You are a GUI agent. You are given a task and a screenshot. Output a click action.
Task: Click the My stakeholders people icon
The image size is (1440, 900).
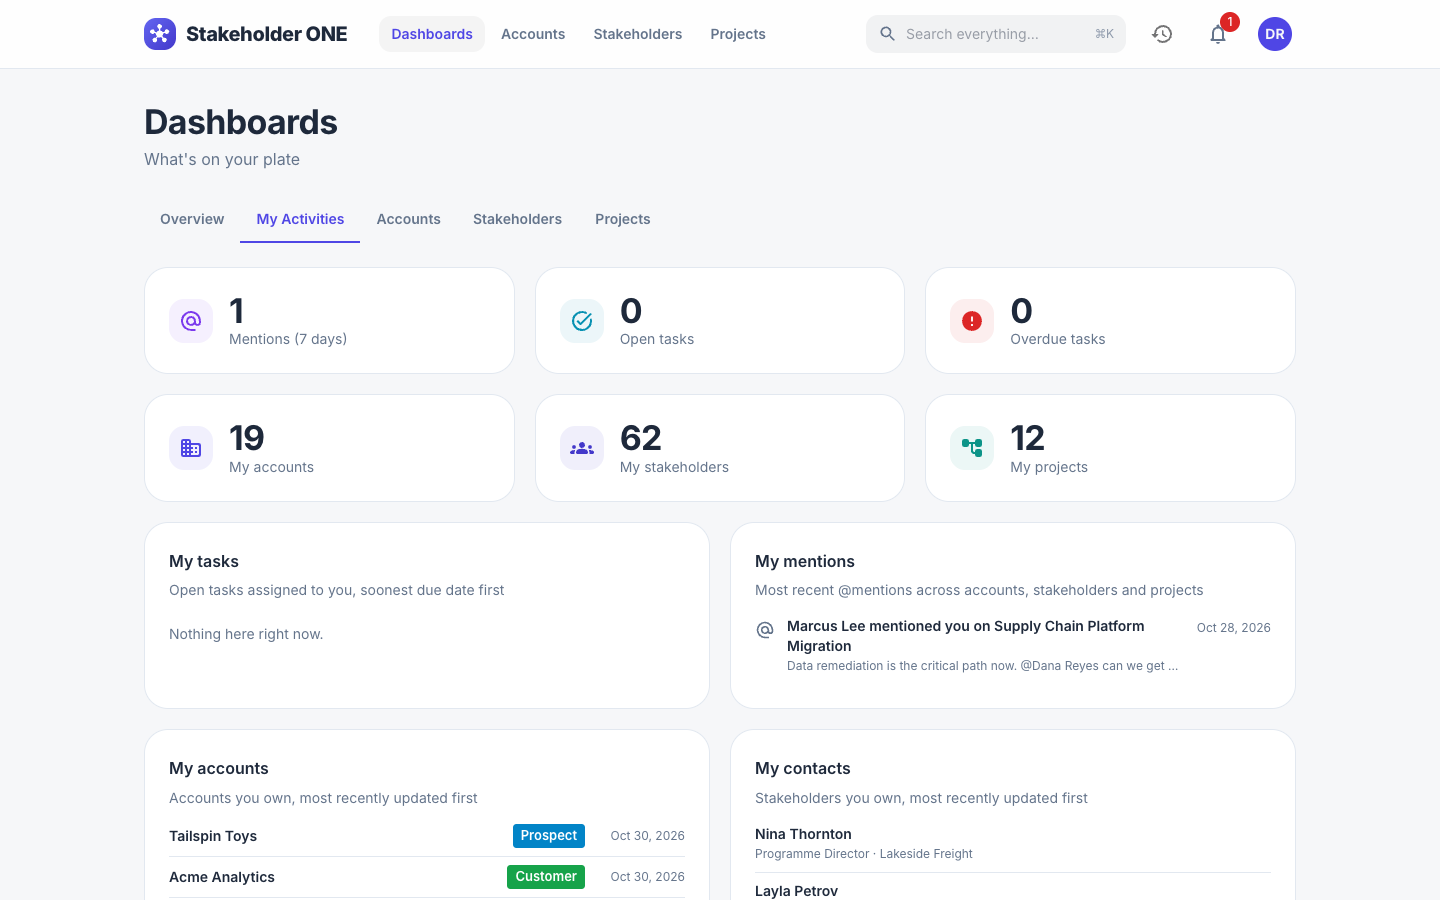pos(582,448)
